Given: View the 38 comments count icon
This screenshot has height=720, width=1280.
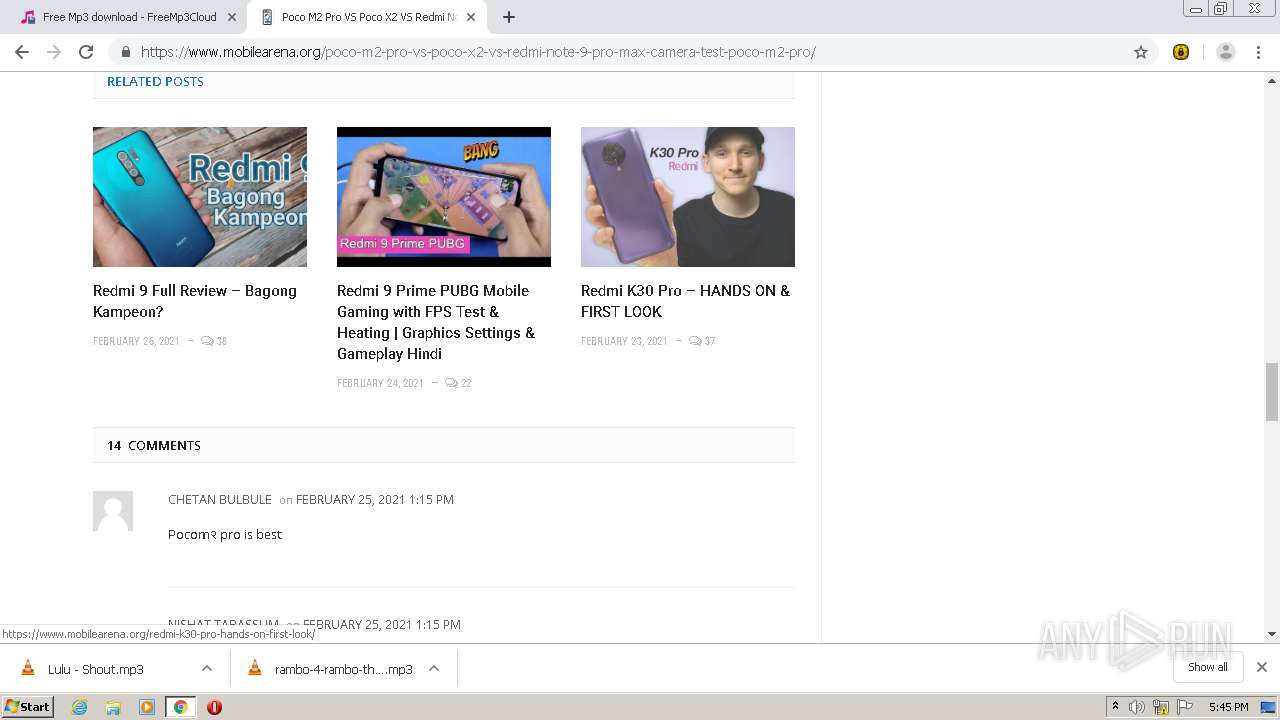Looking at the screenshot, I should [214, 341].
